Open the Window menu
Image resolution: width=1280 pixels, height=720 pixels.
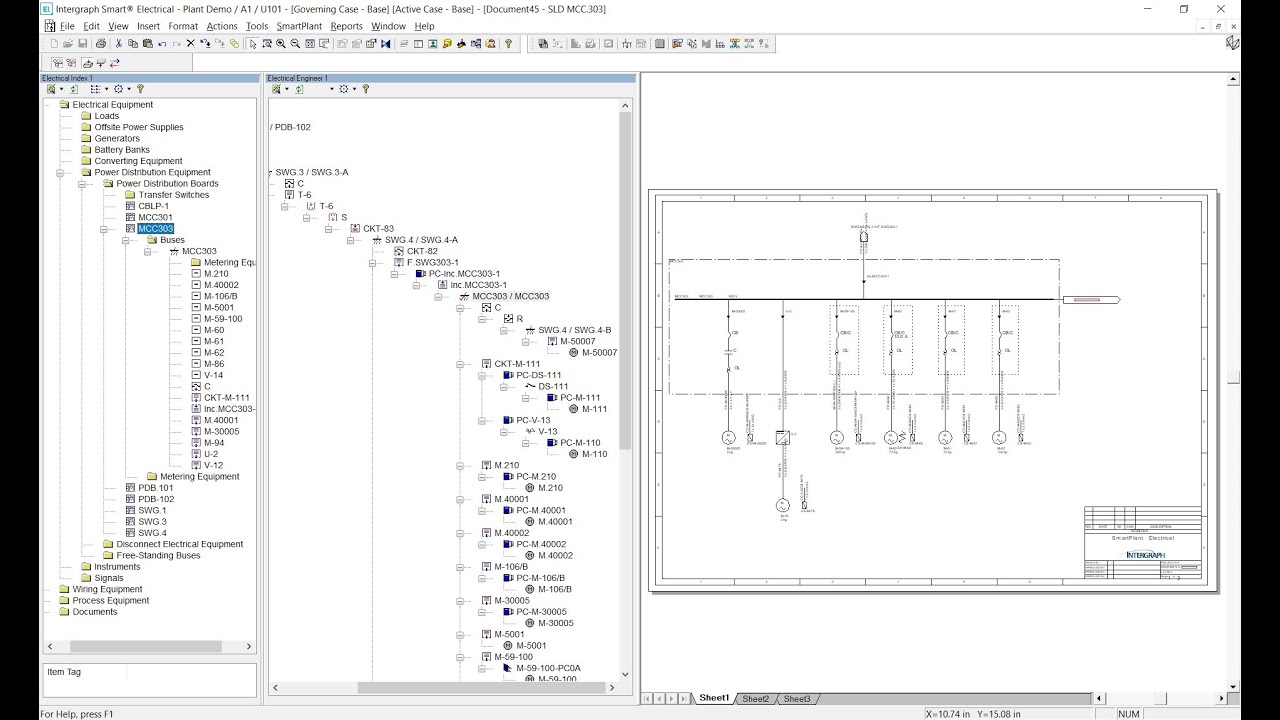click(388, 26)
